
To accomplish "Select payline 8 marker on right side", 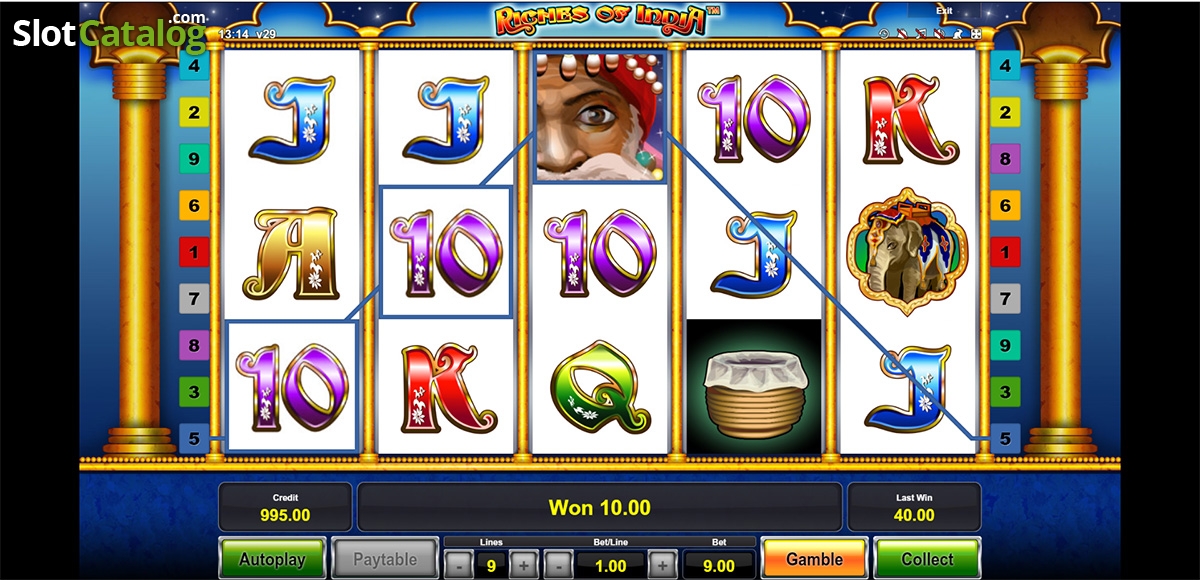I will 1005,159.
